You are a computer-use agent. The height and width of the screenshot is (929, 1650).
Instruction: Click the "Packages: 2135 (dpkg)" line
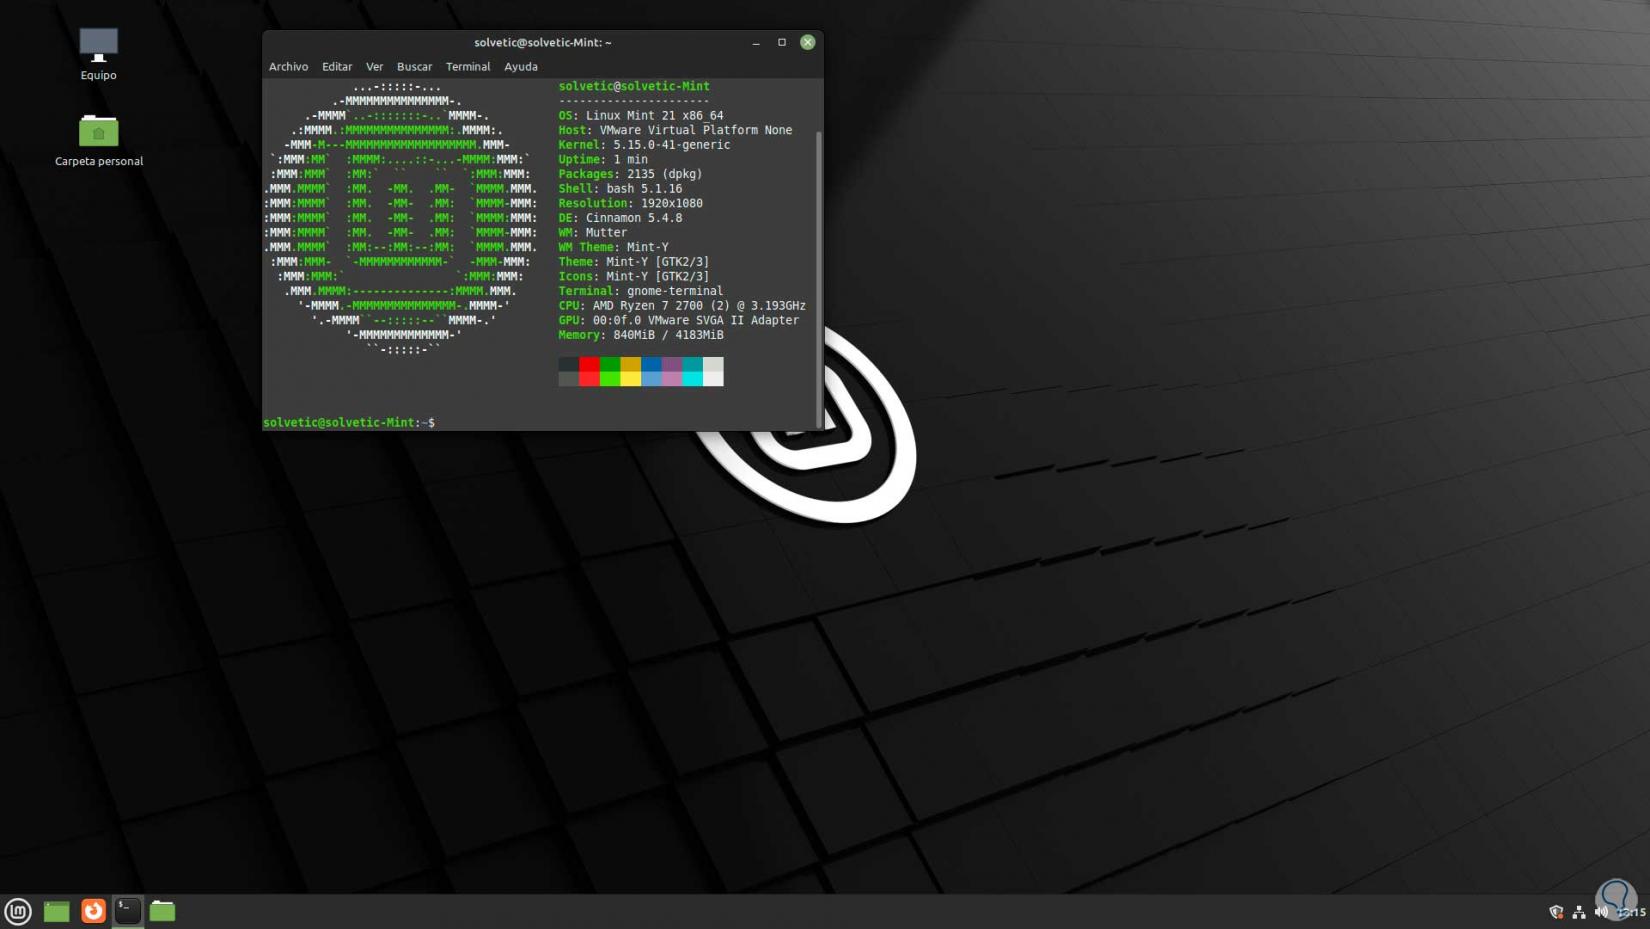(x=630, y=174)
